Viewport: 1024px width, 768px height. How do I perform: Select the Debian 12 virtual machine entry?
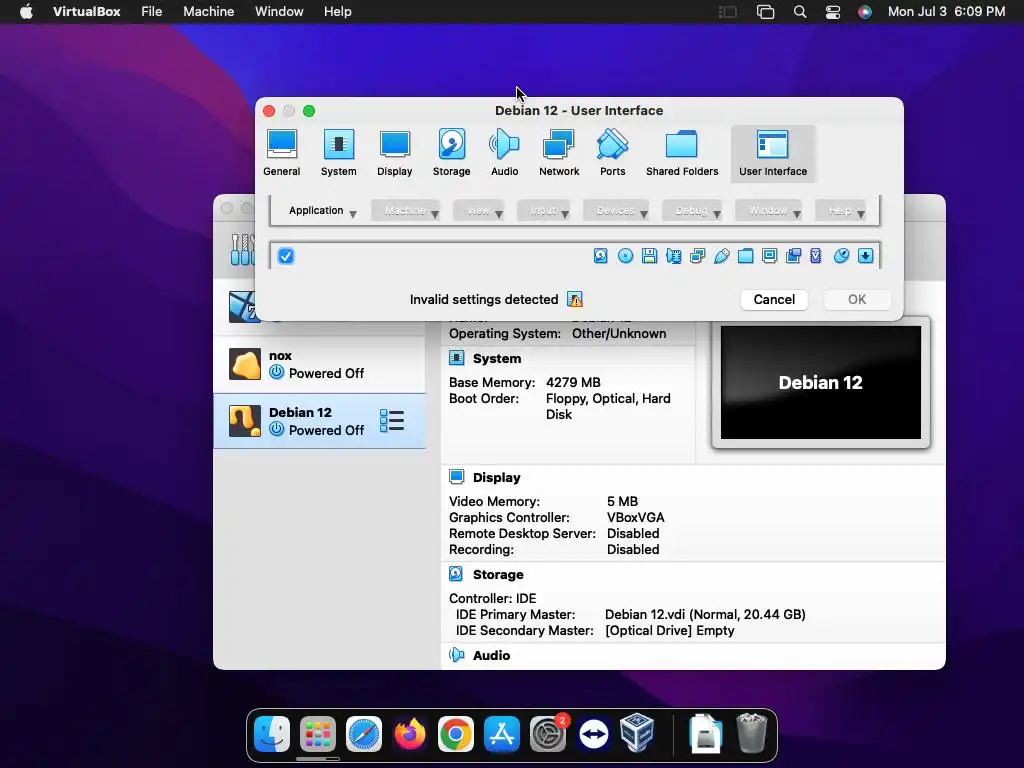point(319,421)
